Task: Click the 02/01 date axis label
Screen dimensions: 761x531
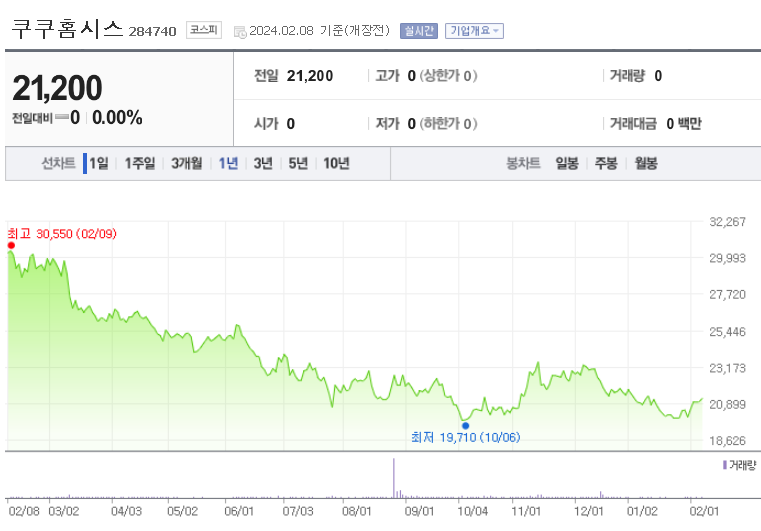Action: click(704, 511)
